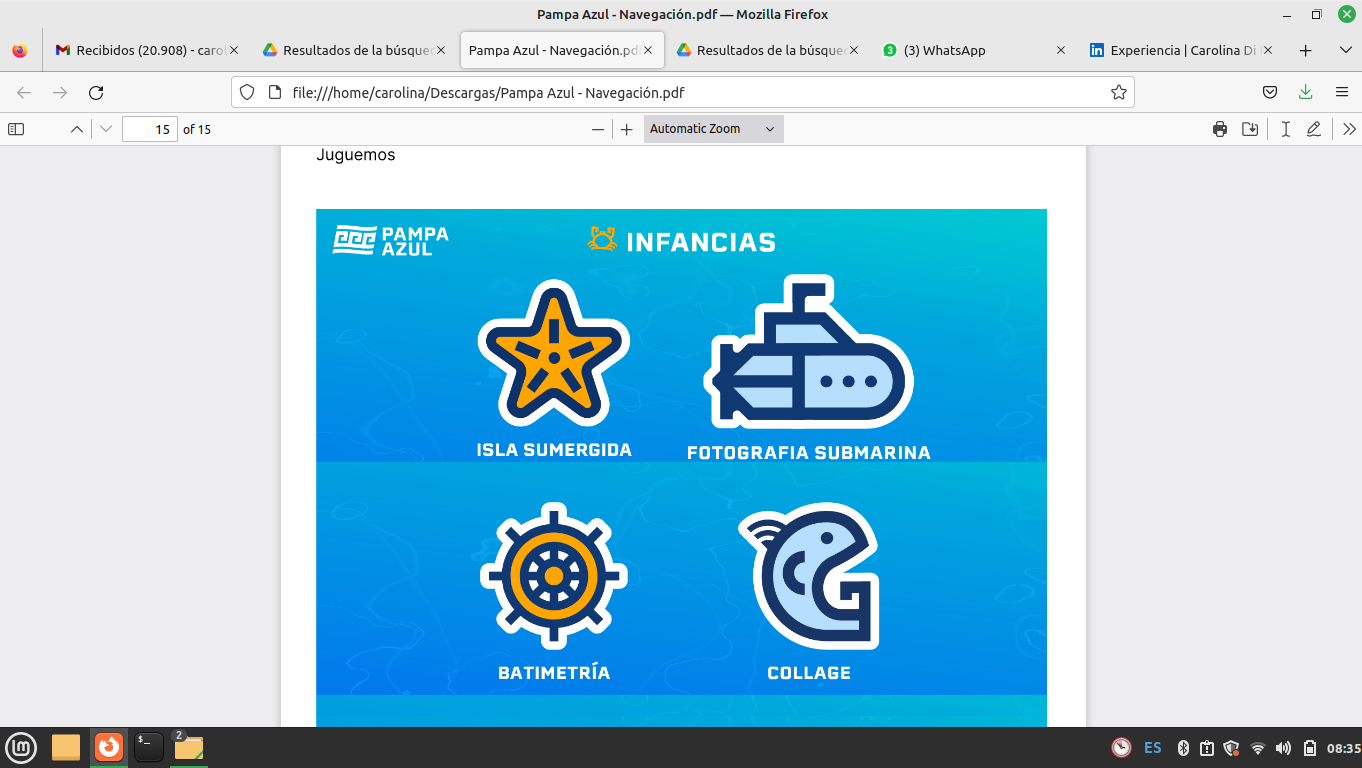Toggle the PDF sidebar
1362x768 pixels.
coord(16,129)
